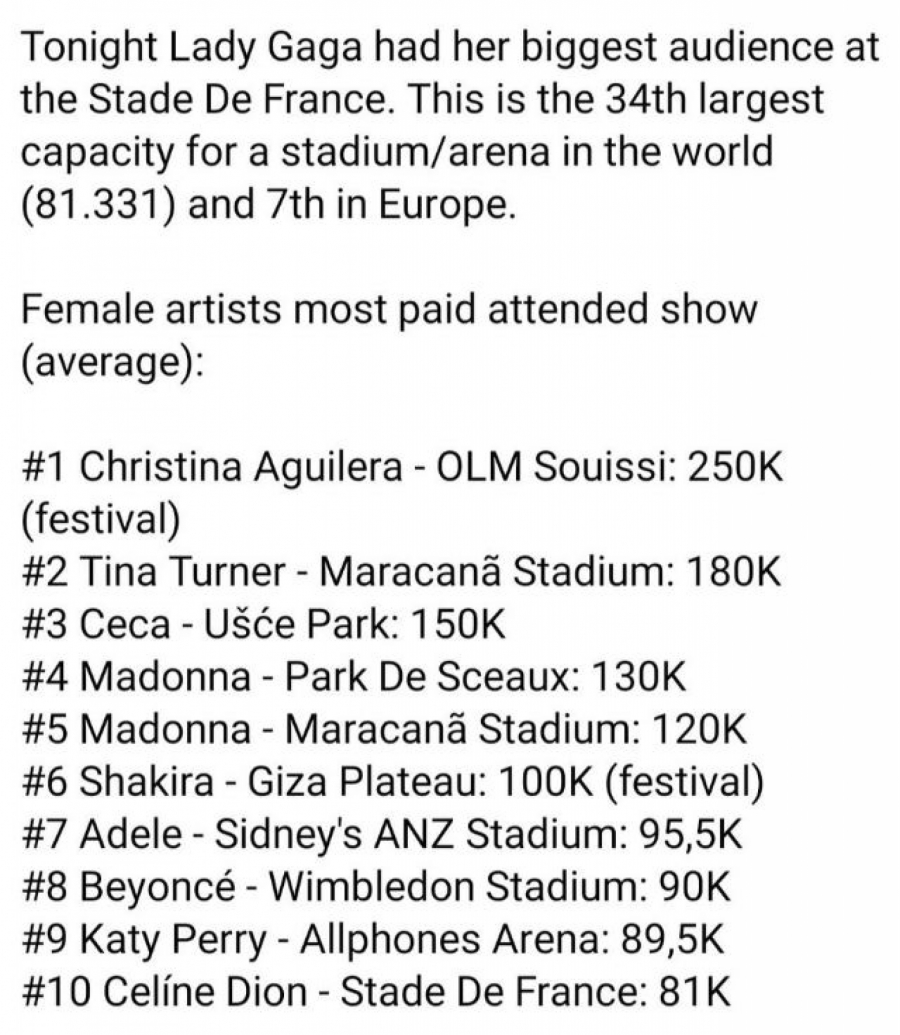Select the #5 Madonna Maracanã Stadium entry

click(382, 729)
